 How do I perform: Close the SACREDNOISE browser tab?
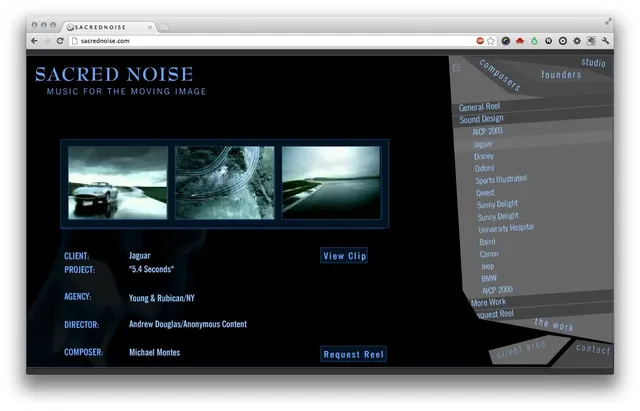pos(150,27)
